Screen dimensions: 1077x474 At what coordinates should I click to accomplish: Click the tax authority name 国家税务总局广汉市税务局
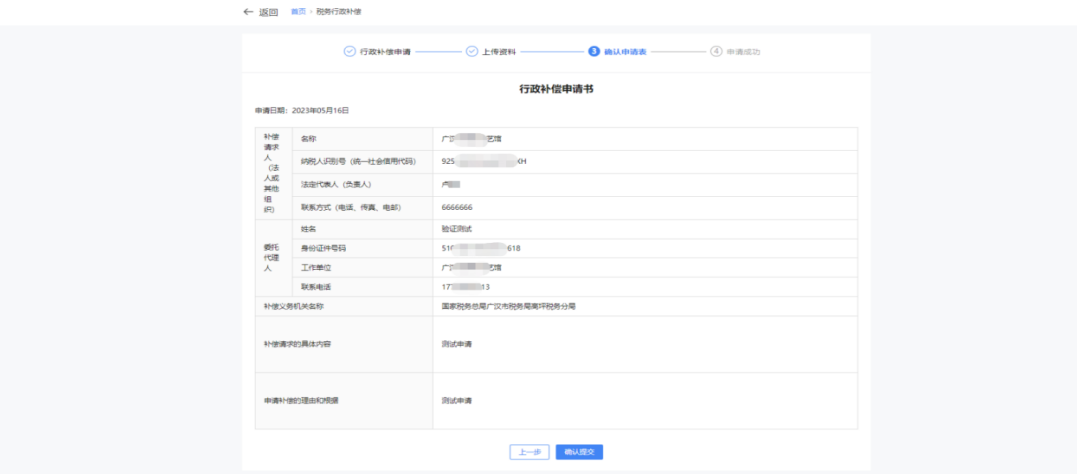click(x=508, y=306)
